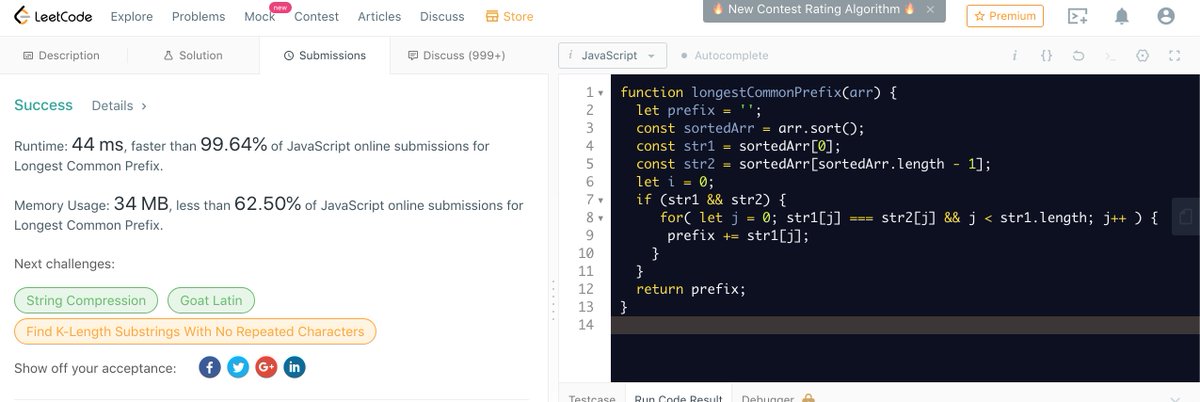
Task: Expand submission Details
Action: pyautogui.click(x=119, y=105)
